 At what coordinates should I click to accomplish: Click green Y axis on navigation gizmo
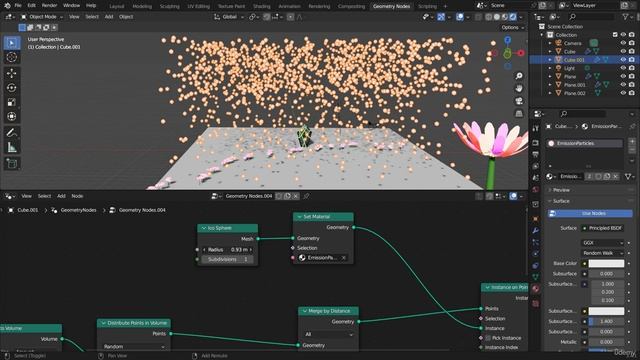[x=507, y=53]
